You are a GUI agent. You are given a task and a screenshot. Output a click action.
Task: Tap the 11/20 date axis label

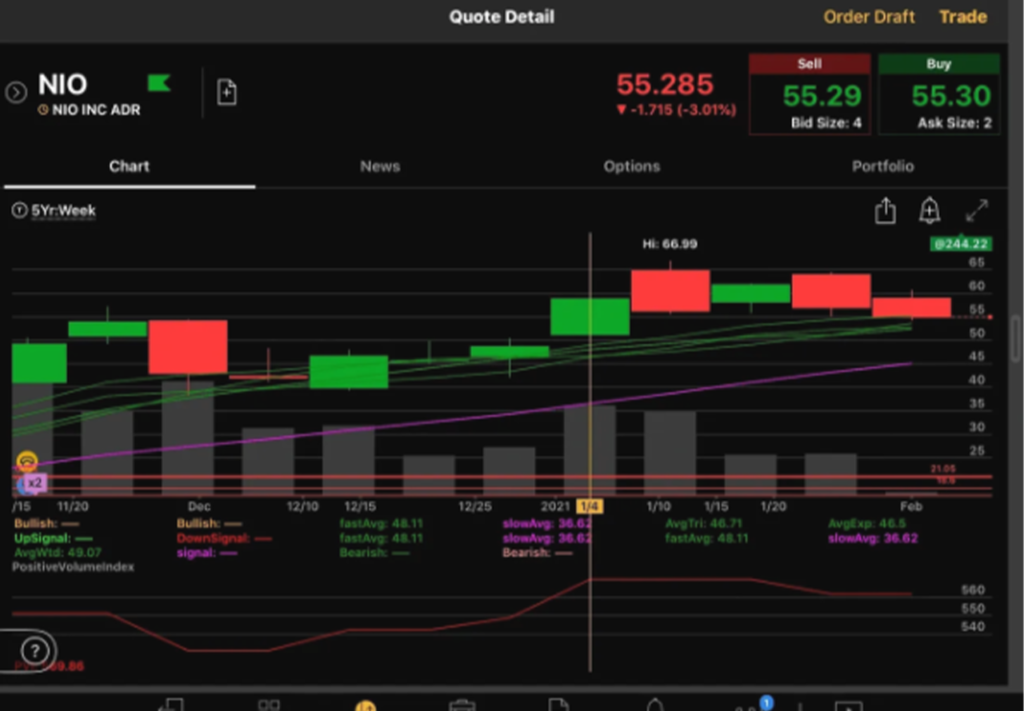tap(73, 506)
